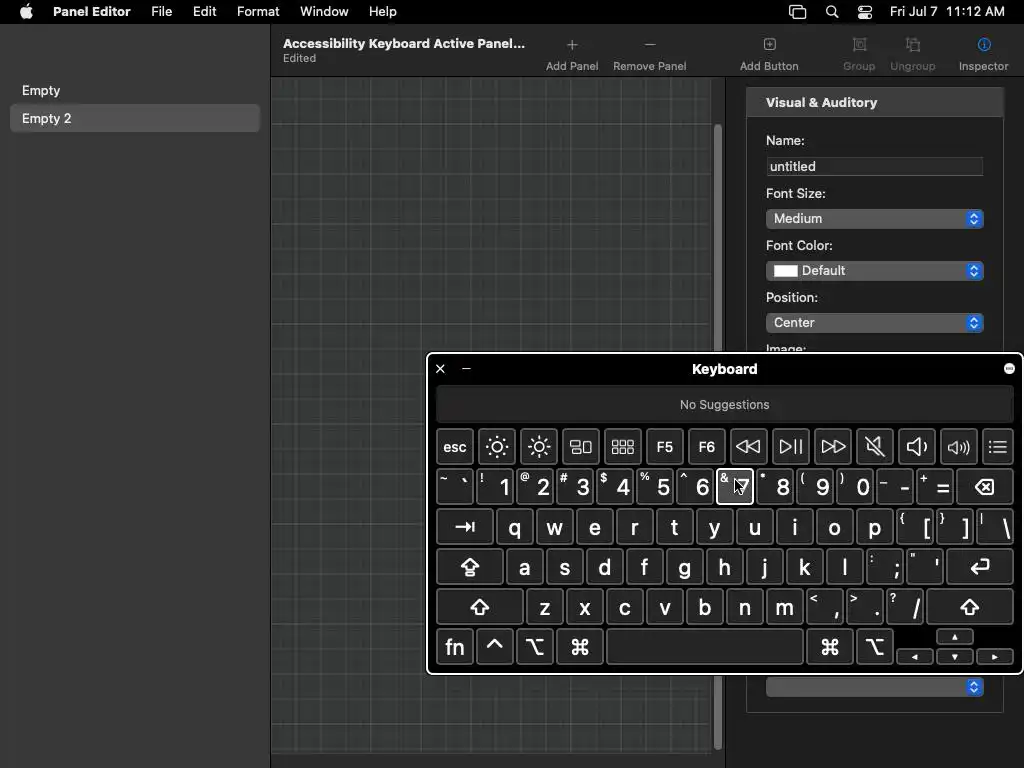
Task: Click the Name field containing untitled
Action: (874, 167)
